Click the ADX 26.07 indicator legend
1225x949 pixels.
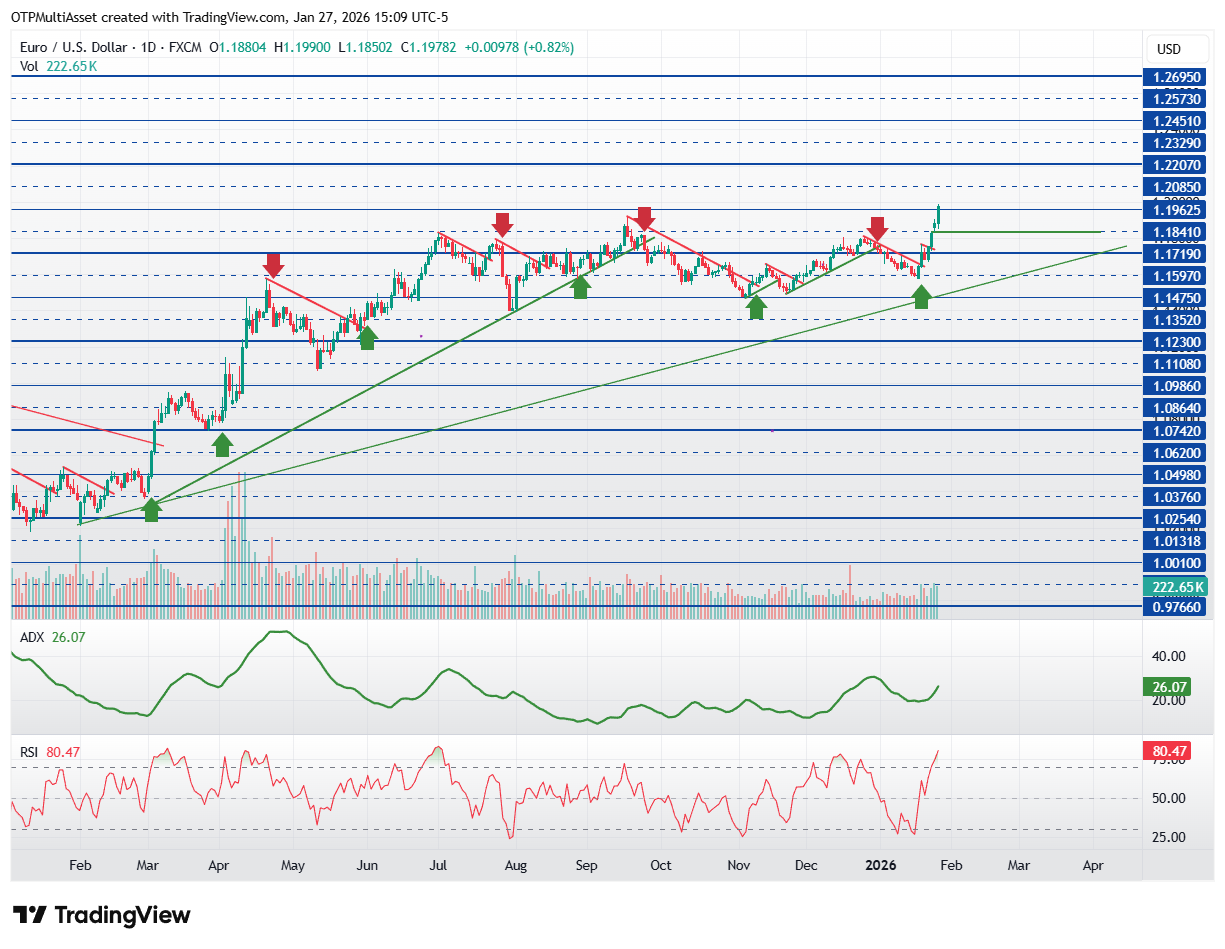(52, 636)
